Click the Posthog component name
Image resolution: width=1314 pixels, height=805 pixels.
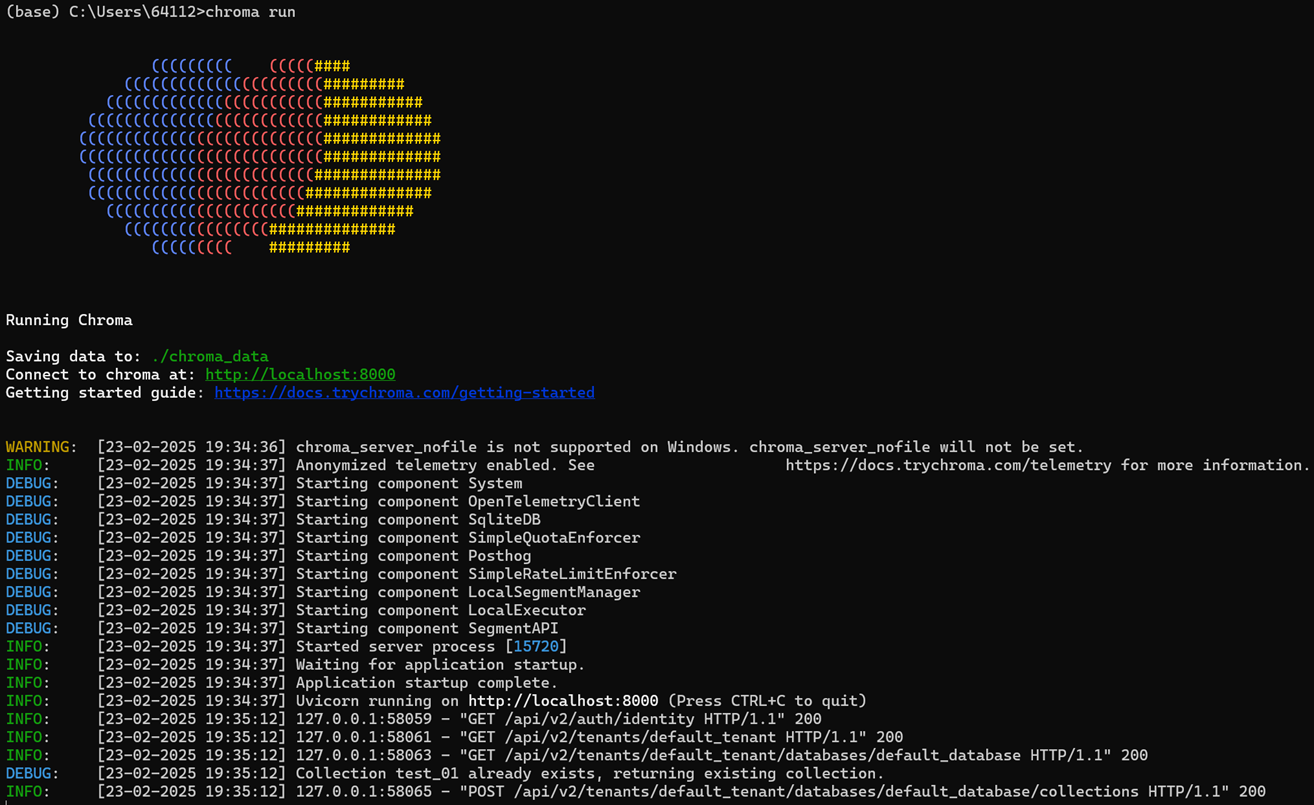(x=500, y=556)
